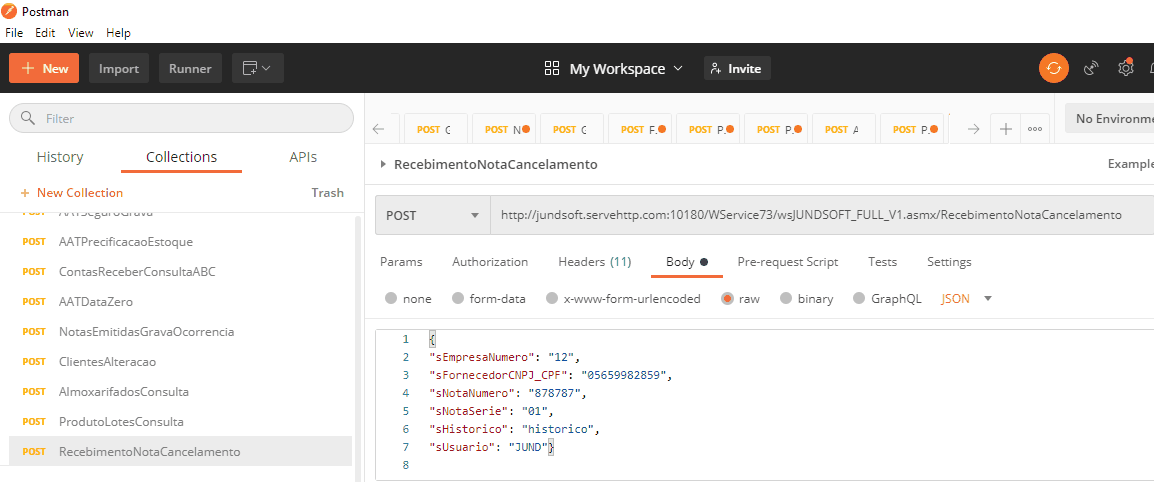This screenshot has width=1154, height=482.
Task: Click the Import button
Action: pyautogui.click(x=119, y=68)
